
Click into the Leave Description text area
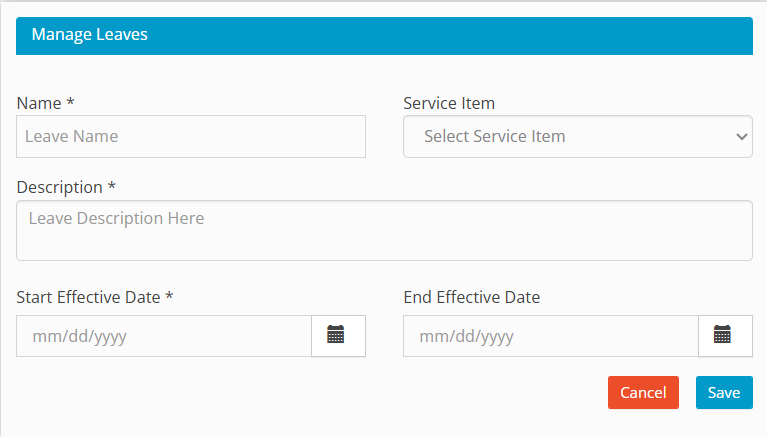click(384, 230)
